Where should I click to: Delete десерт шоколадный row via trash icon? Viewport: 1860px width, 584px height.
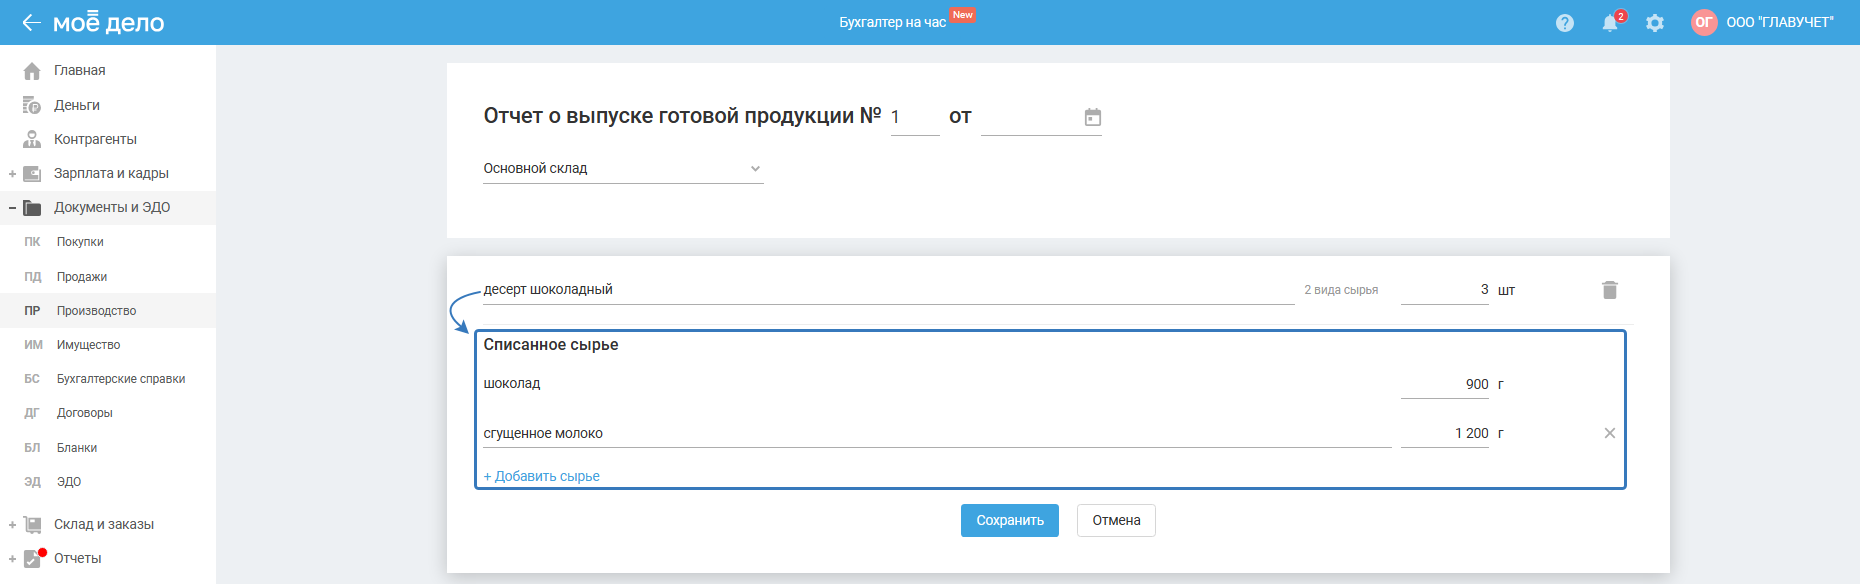[x=1610, y=290]
